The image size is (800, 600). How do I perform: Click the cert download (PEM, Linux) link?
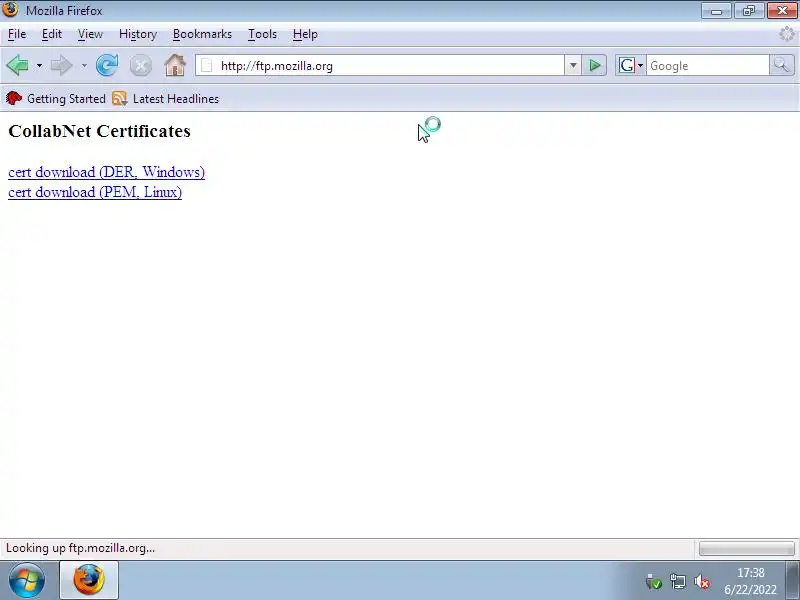click(95, 192)
